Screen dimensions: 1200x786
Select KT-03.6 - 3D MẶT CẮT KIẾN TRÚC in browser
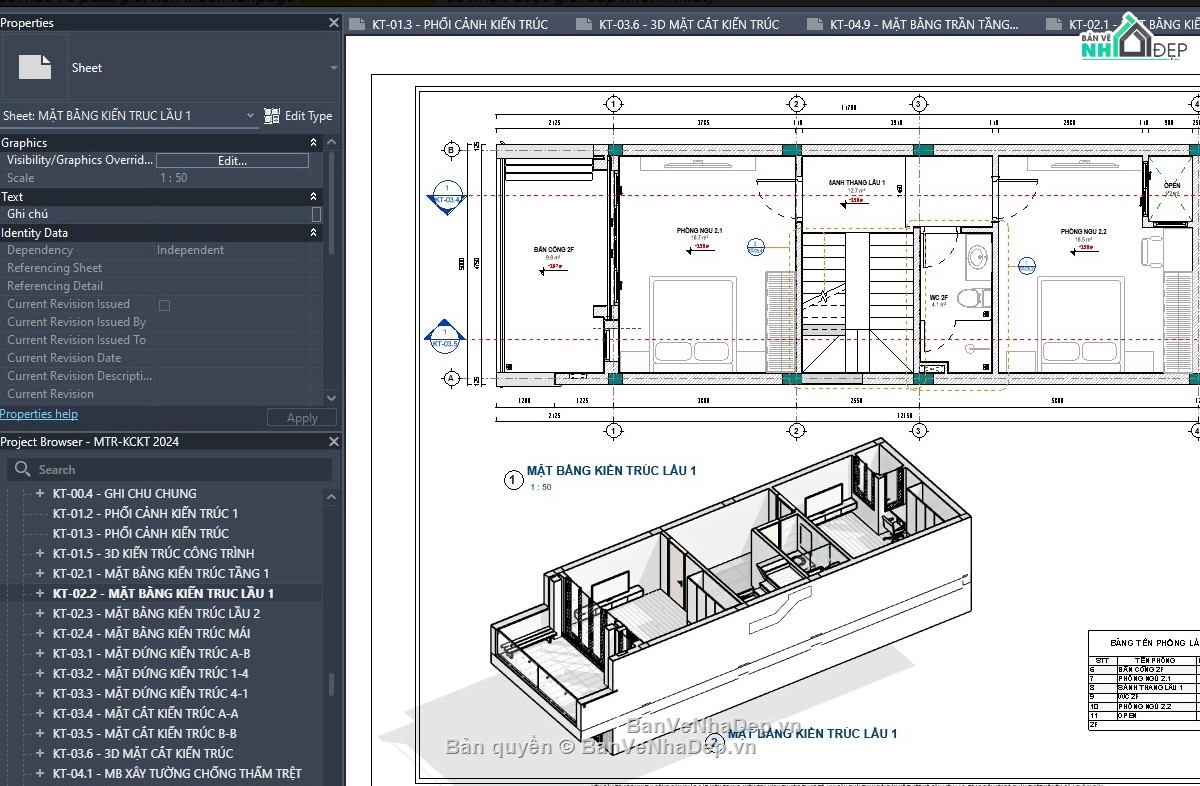coord(143,753)
